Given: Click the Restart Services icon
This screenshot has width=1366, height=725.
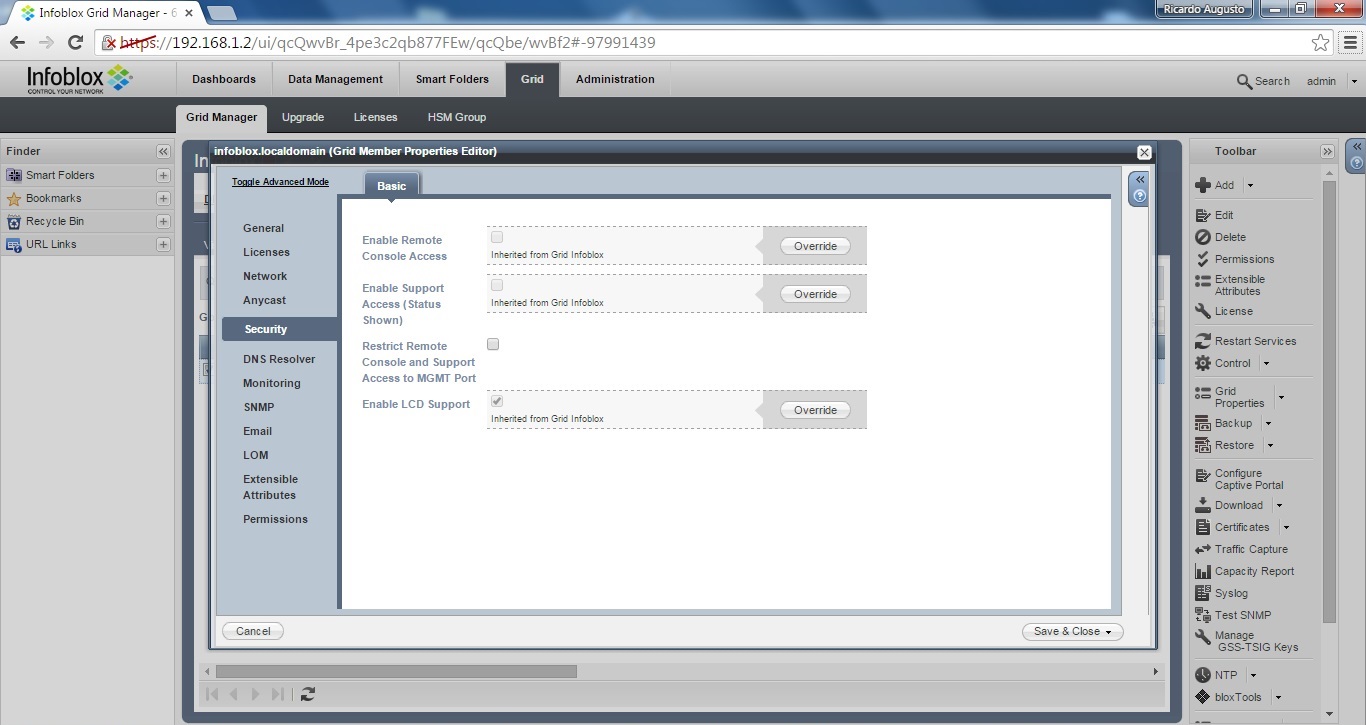Looking at the screenshot, I should tap(1203, 341).
